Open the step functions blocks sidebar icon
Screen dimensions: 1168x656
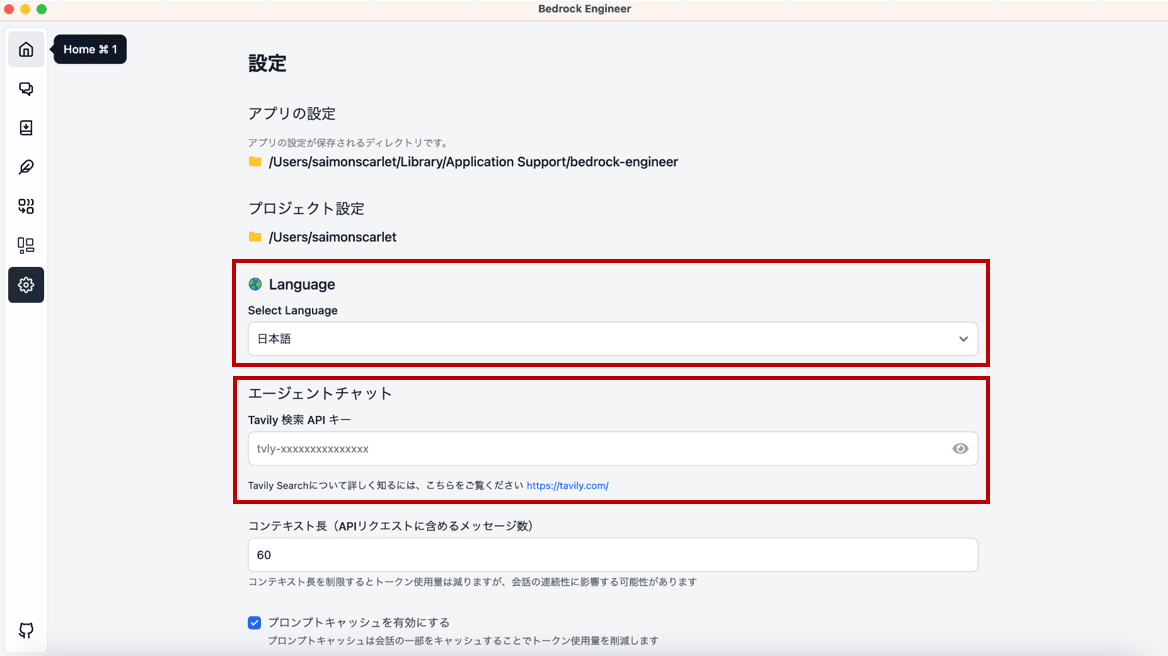point(26,206)
